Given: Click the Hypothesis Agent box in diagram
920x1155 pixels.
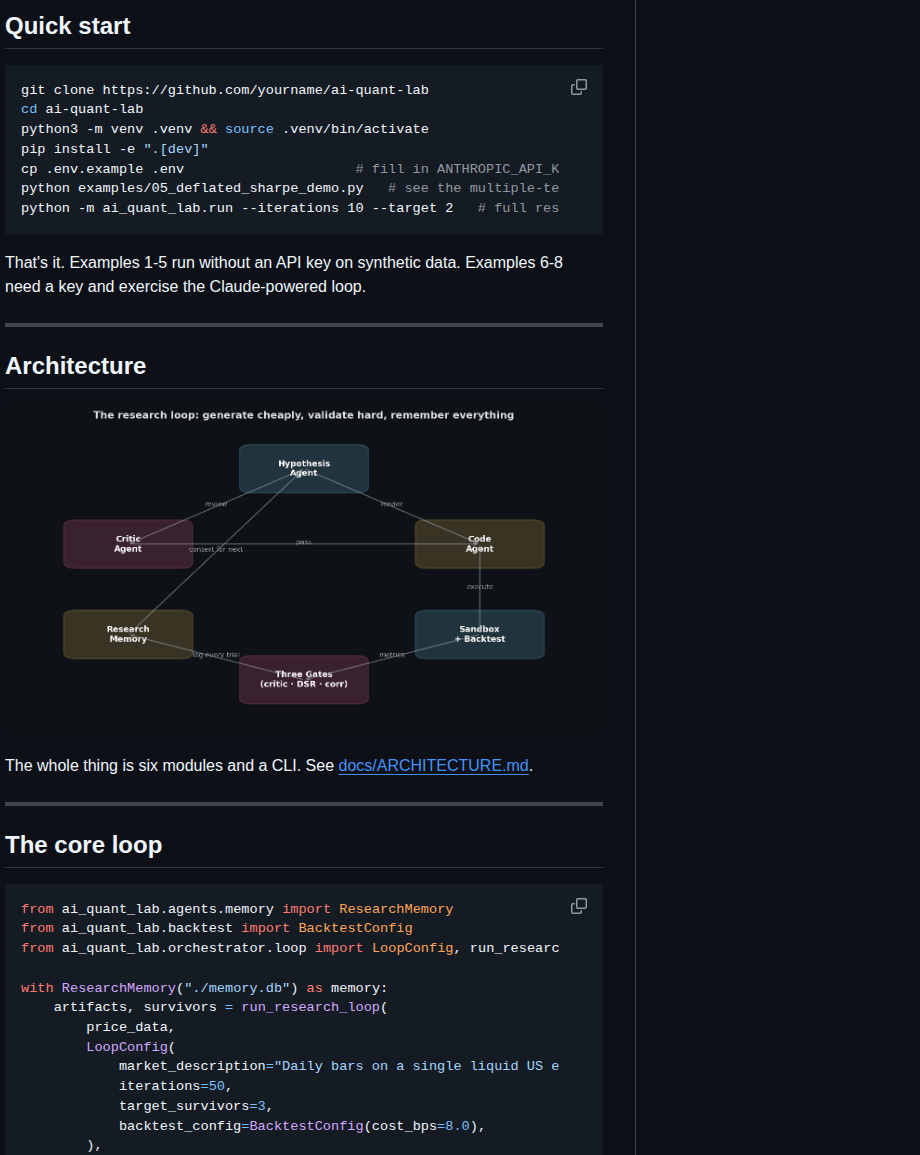Looking at the screenshot, I should (303, 468).
